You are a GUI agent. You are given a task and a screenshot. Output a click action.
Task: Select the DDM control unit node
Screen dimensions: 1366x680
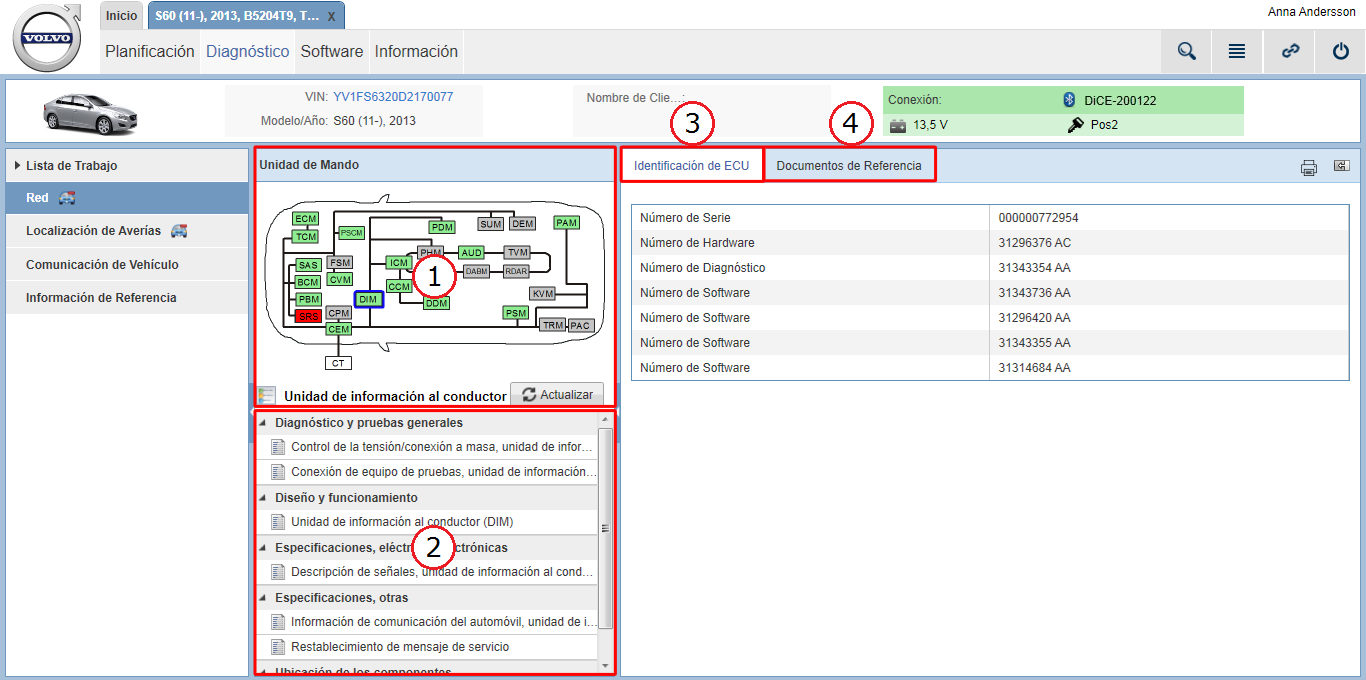(x=436, y=303)
